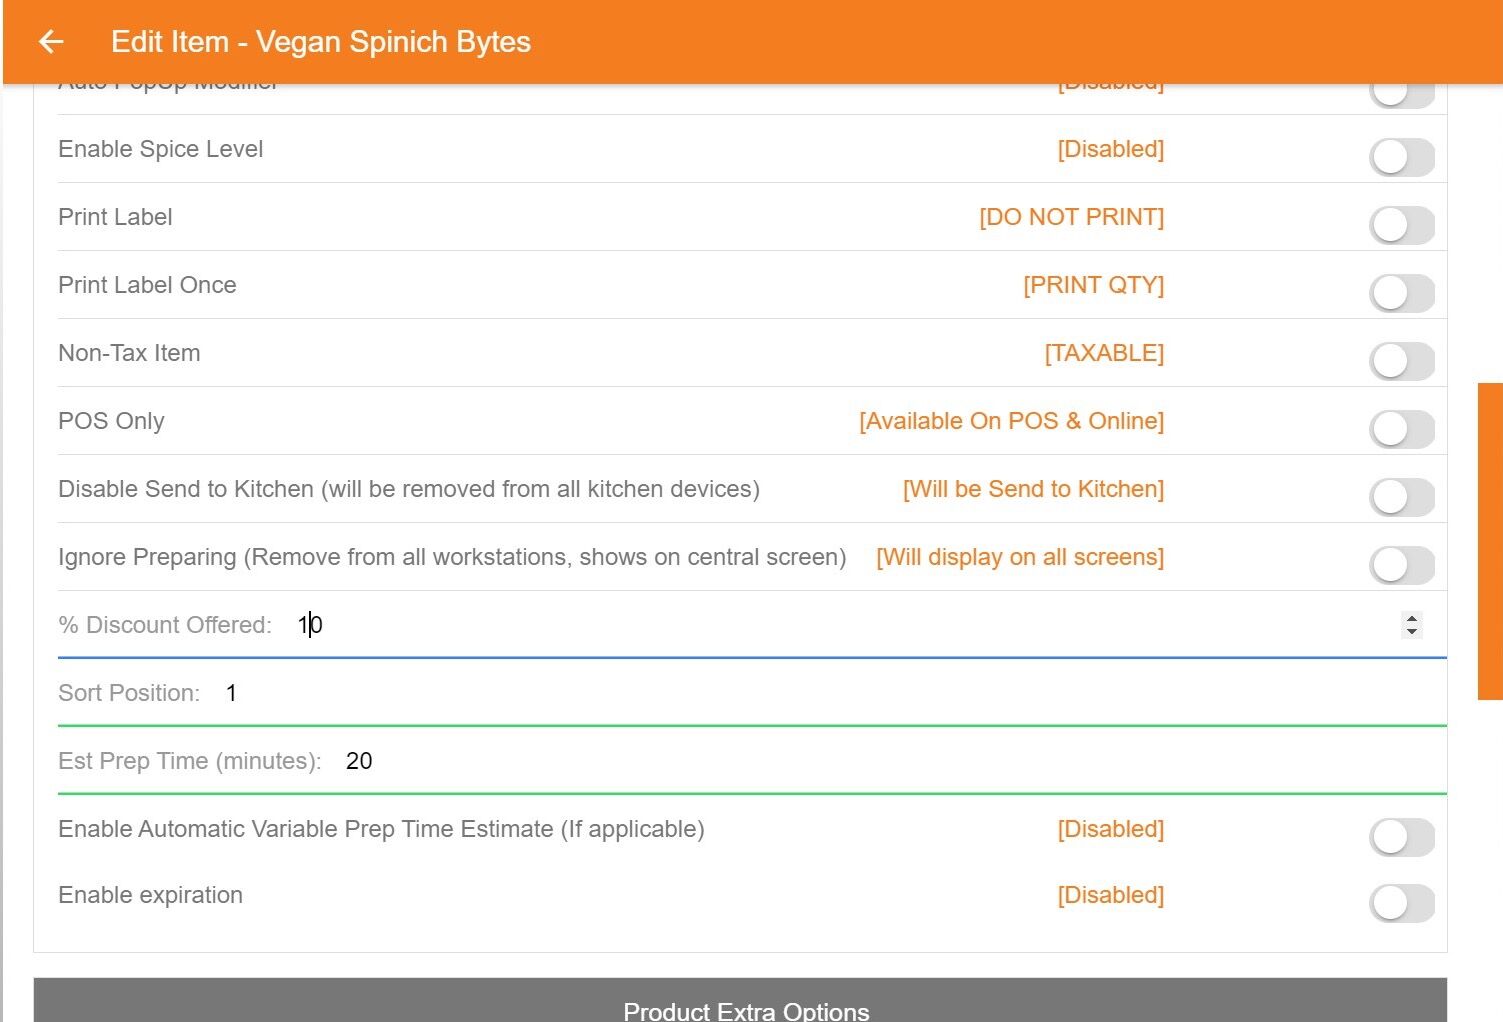This screenshot has width=1503, height=1022.
Task: Enable the Print Label toggle
Action: click(x=1401, y=225)
